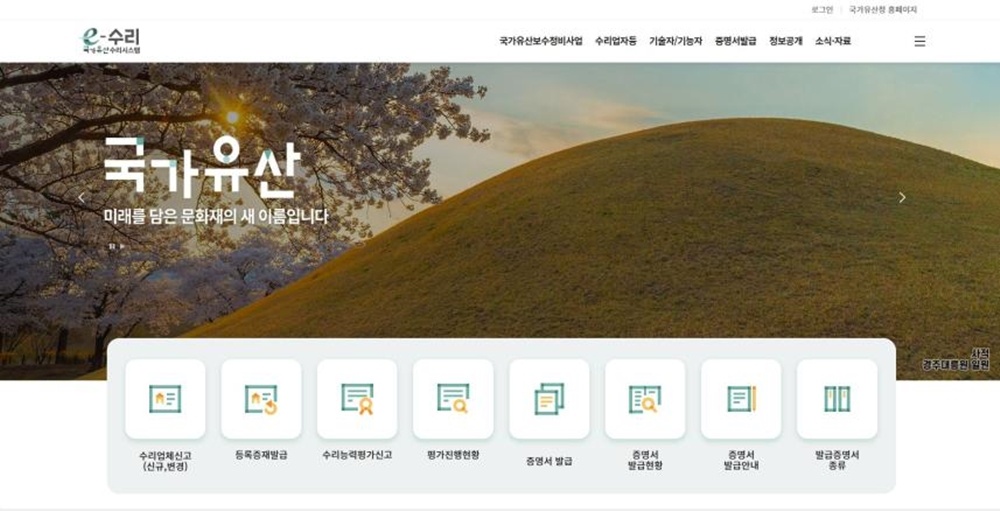1000x511 pixels.
Task: Open the 증명서발급 menu
Action: coord(735,41)
